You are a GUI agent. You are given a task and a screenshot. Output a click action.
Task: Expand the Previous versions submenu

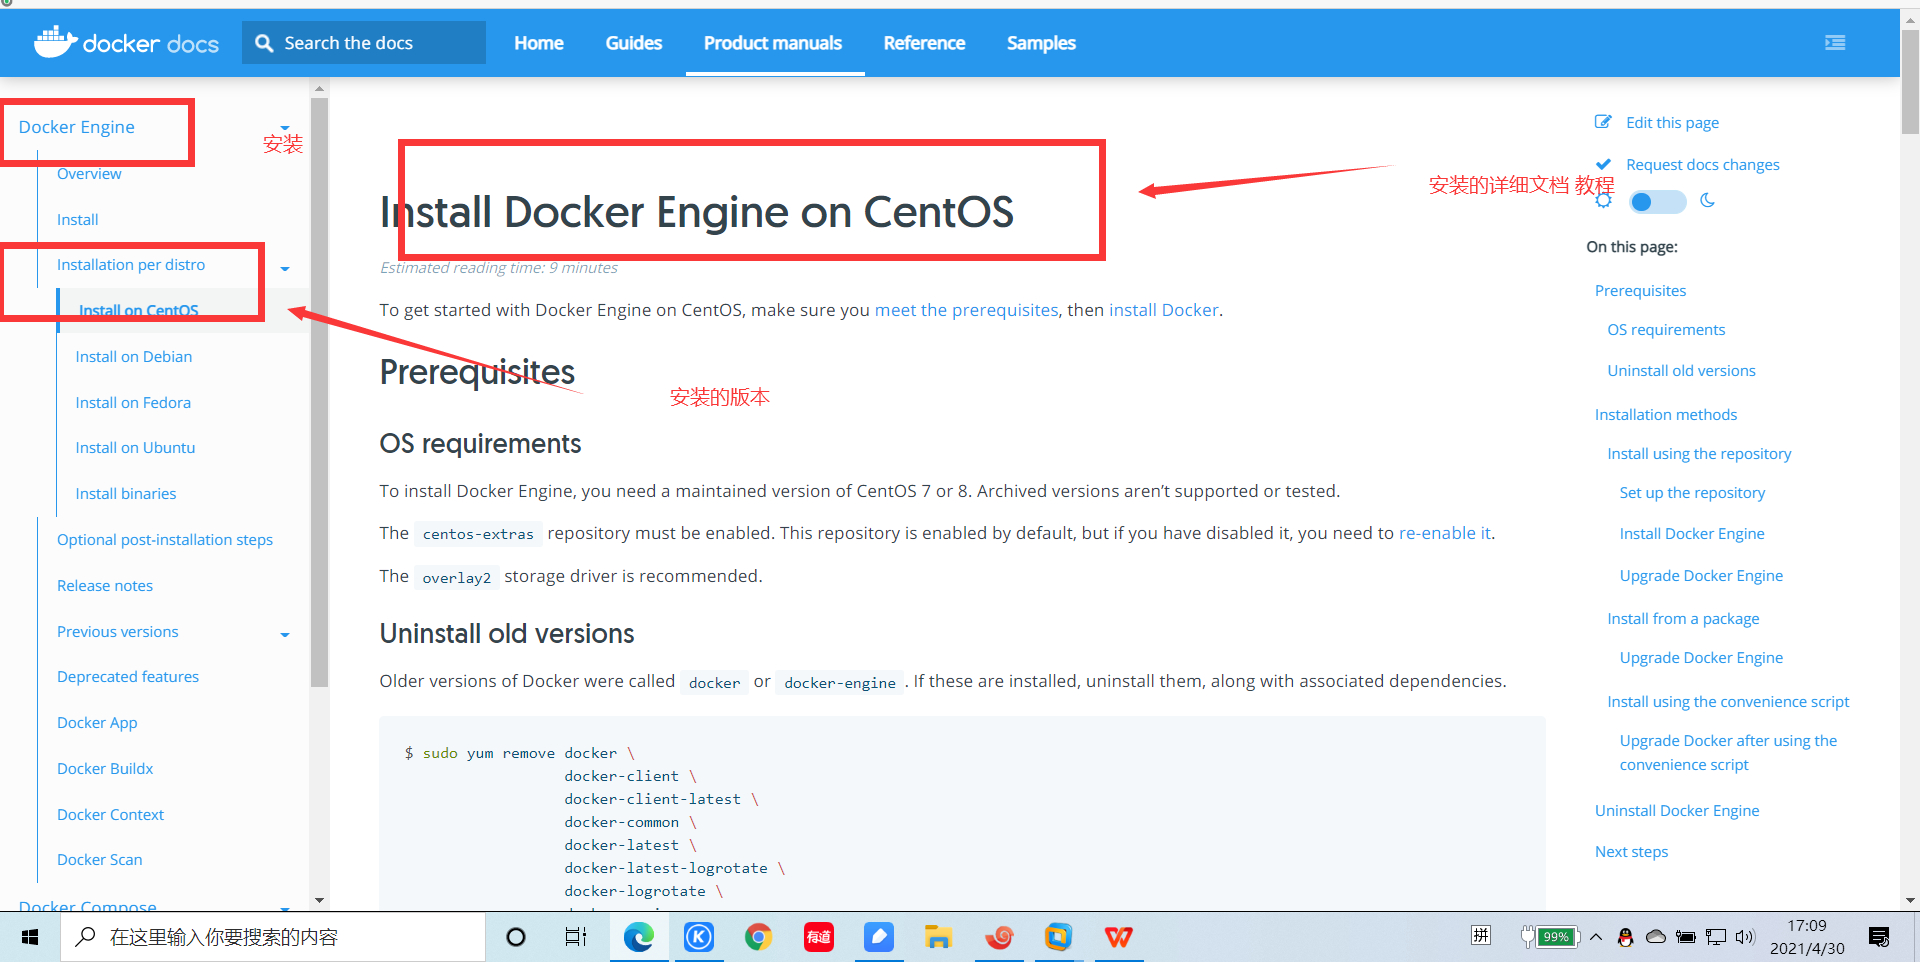coord(285,634)
